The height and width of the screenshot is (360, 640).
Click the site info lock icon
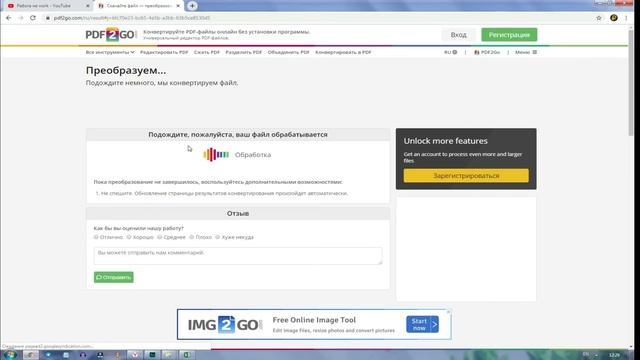pos(48,18)
